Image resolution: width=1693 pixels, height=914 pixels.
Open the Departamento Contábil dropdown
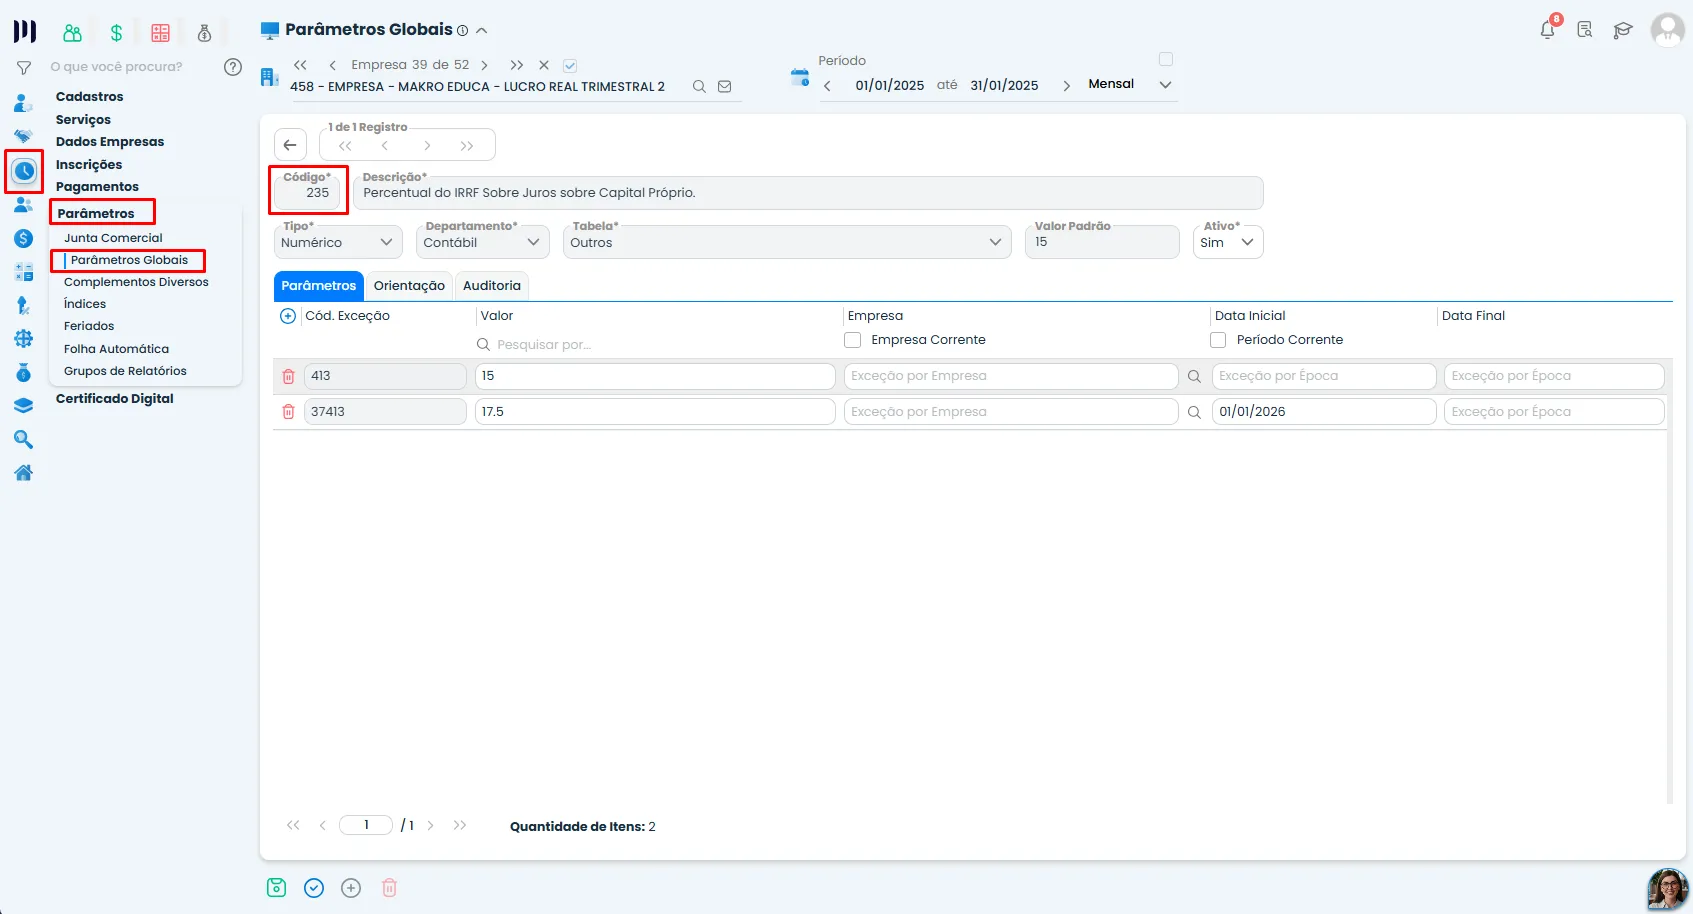pyautogui.click(x=483, y=242)
